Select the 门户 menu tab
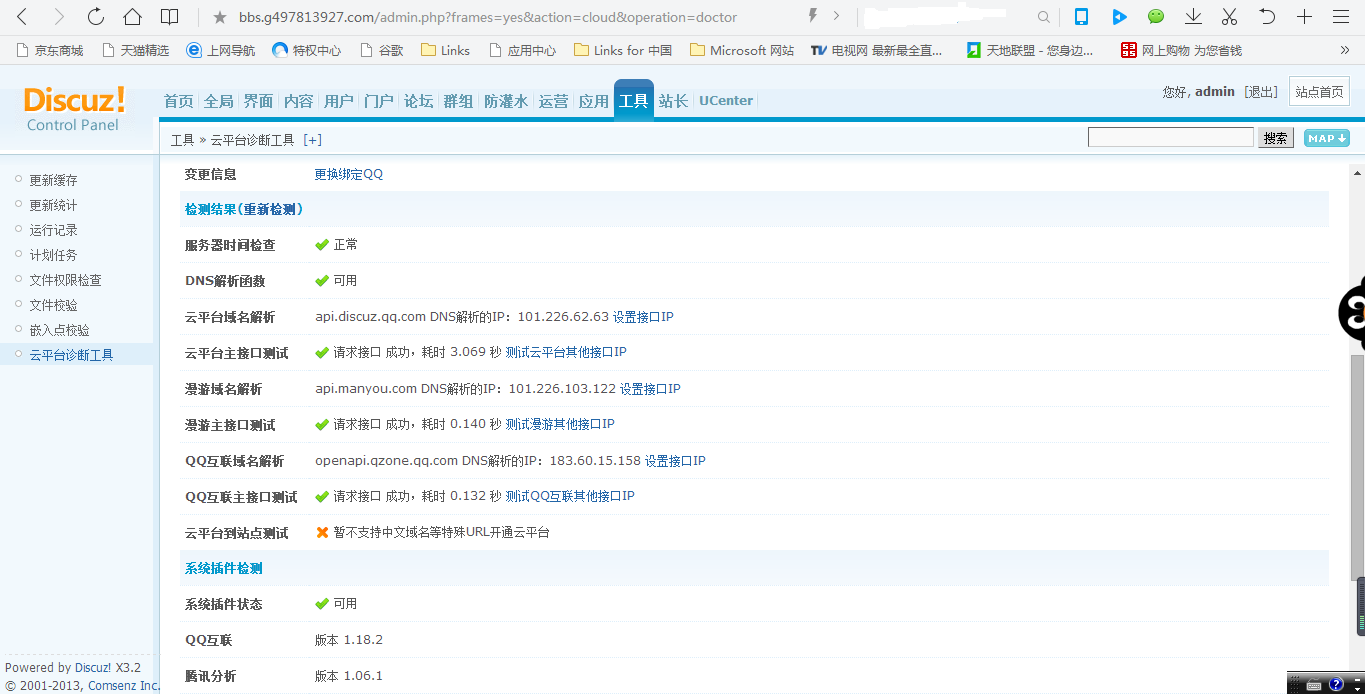Image resolution: width=1365 pixels, height=694 pixels. [379, 101]
